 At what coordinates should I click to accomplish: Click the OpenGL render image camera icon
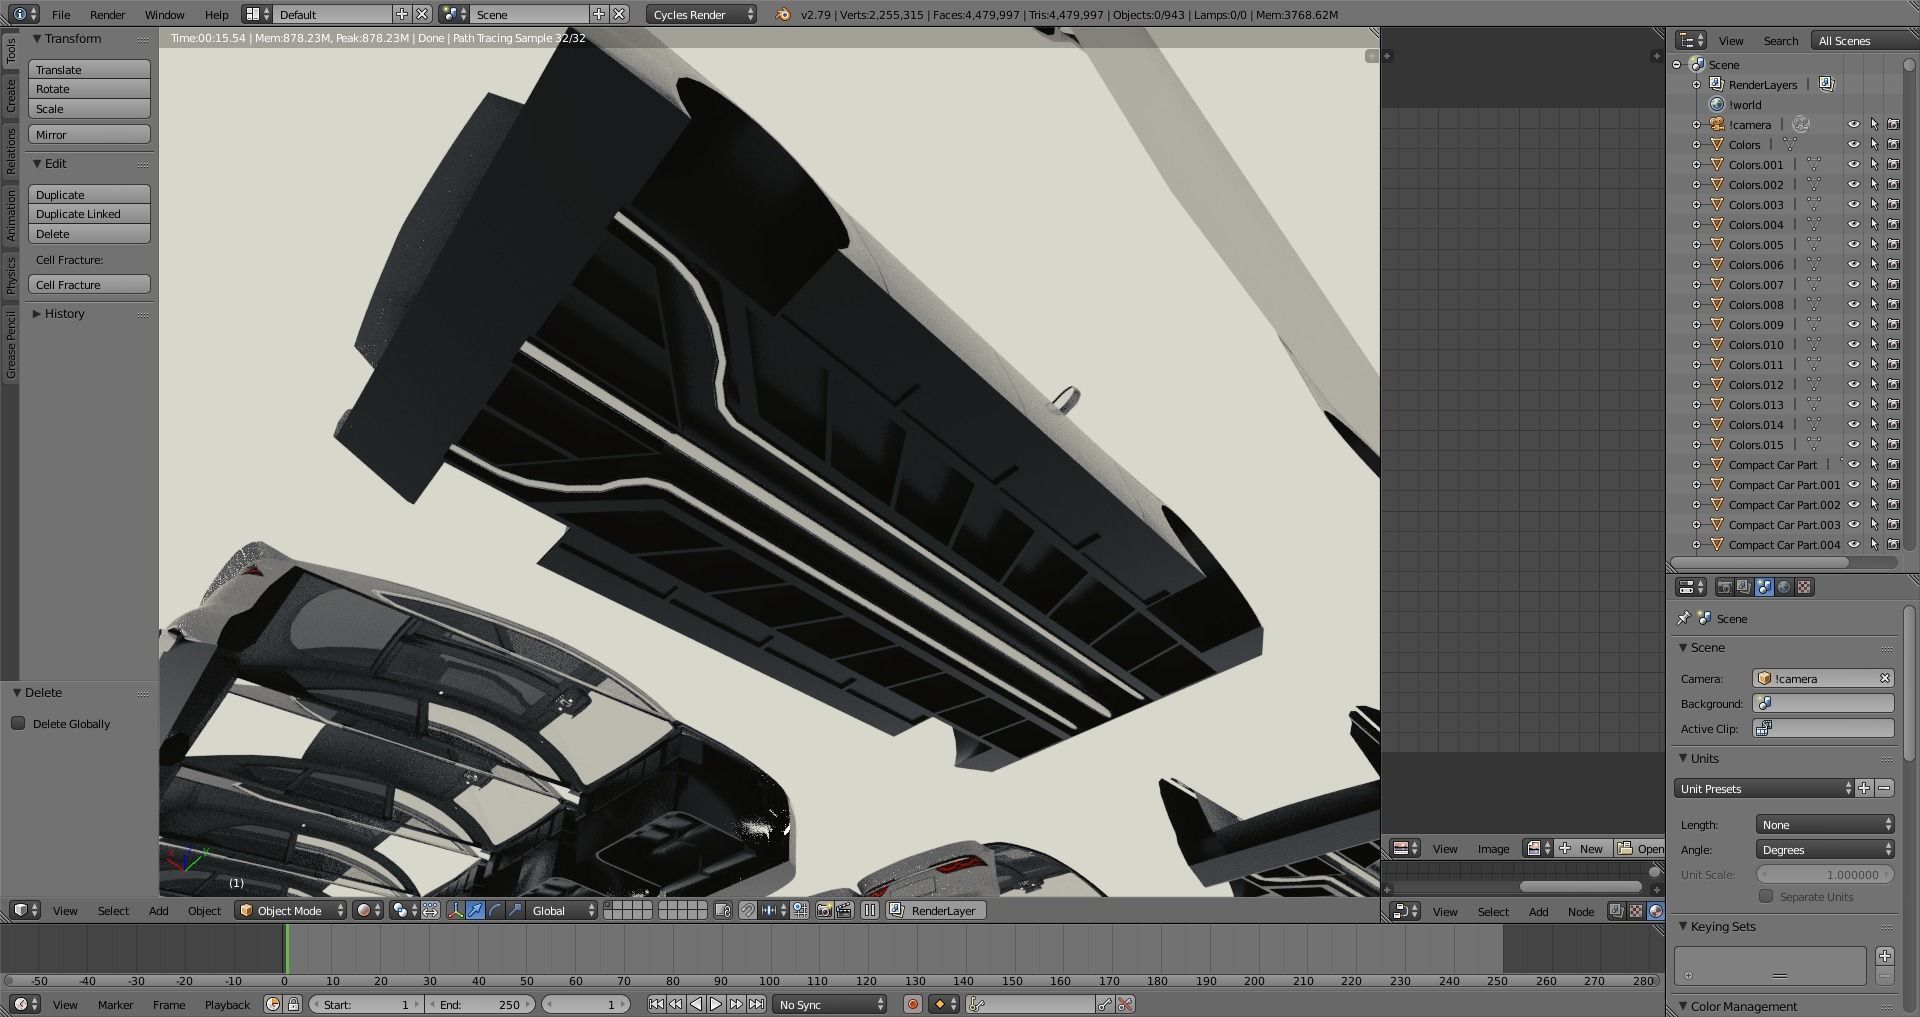pyautogui.click(x=824, y=910)
